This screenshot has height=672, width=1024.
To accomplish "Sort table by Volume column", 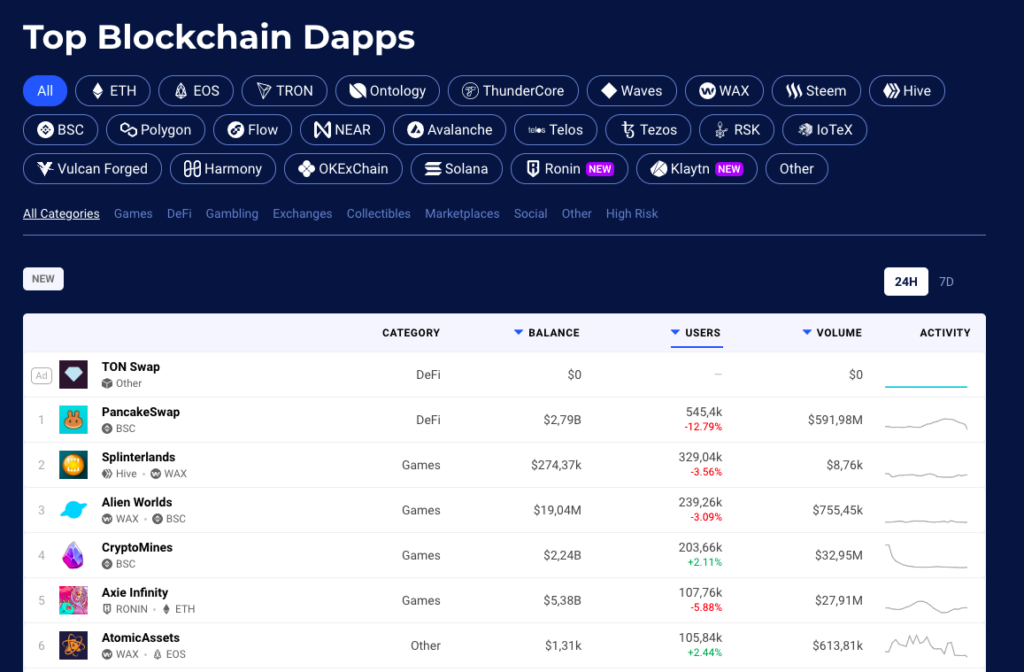I will pos(832,333).
